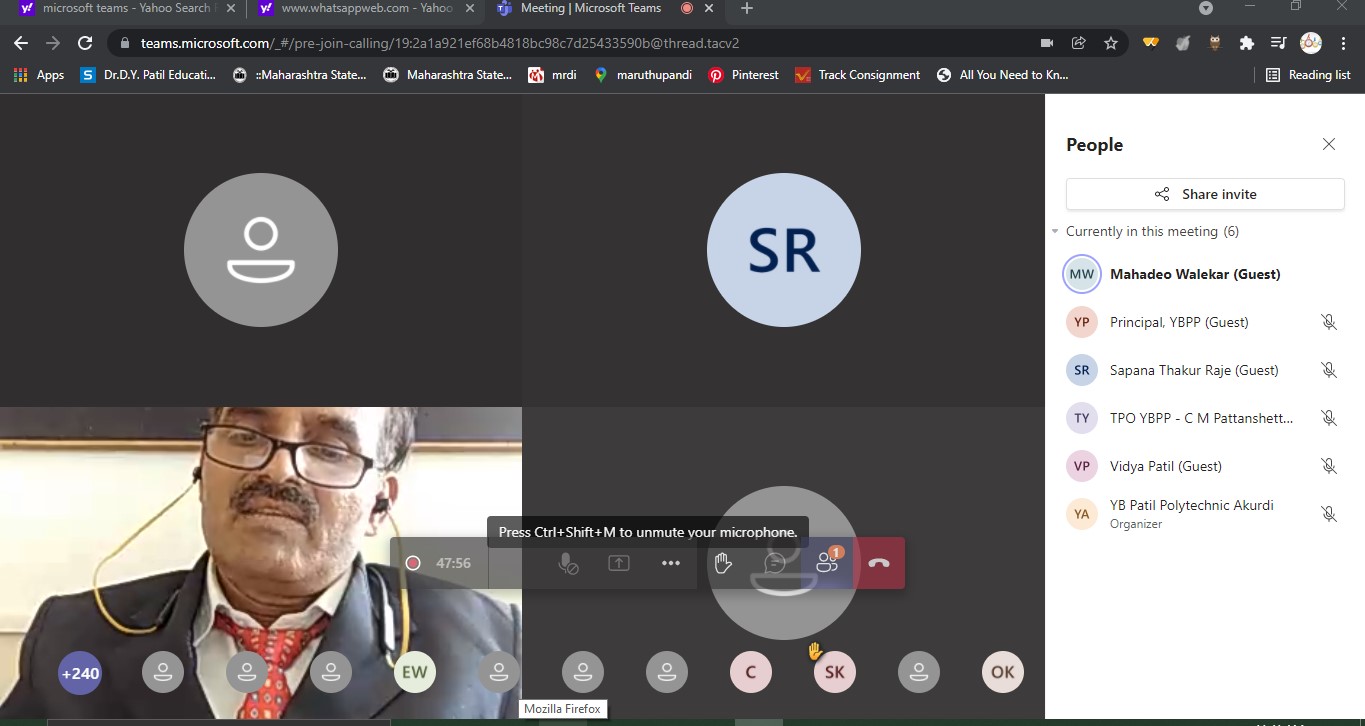Close the People panel
The image size is (1365, 726).
click(1329, 144)
